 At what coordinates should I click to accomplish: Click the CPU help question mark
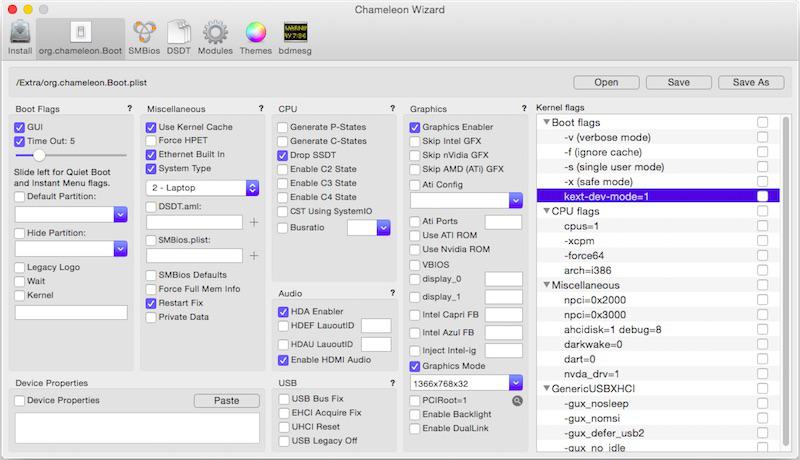pyautogui.click(x=392, y=108)
